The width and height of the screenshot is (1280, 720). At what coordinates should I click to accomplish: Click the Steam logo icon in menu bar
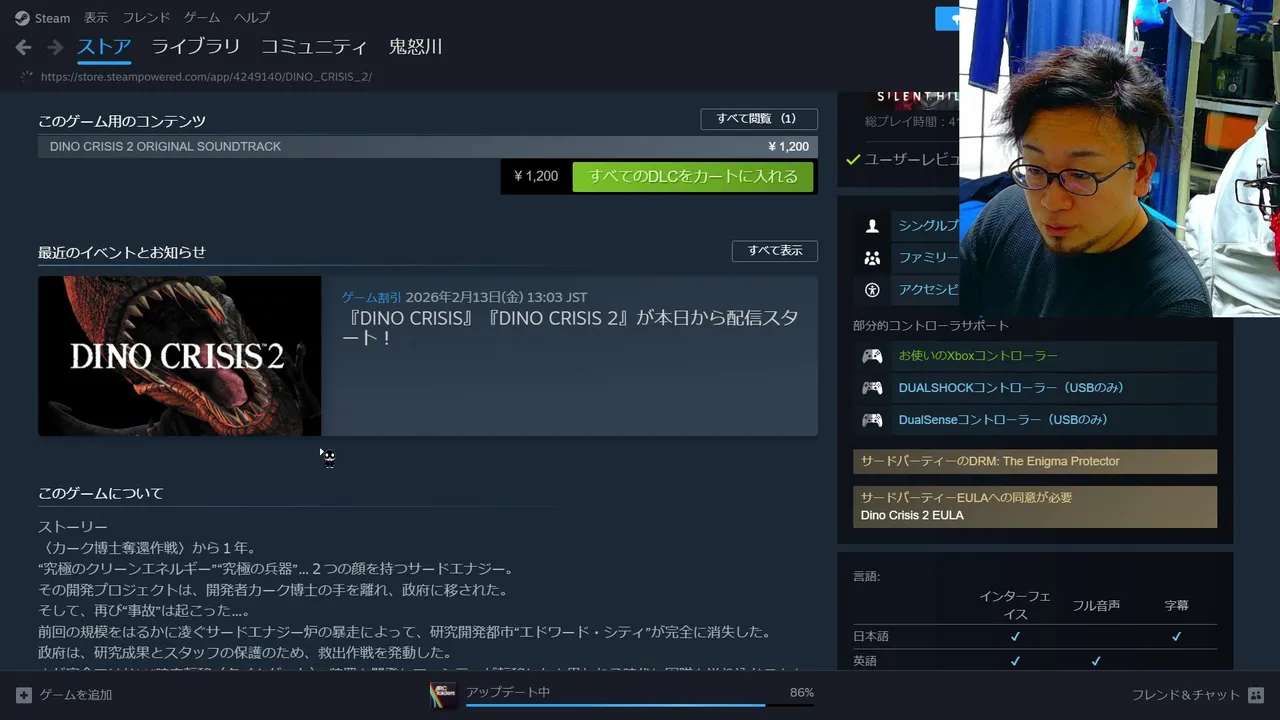[22, 18]
